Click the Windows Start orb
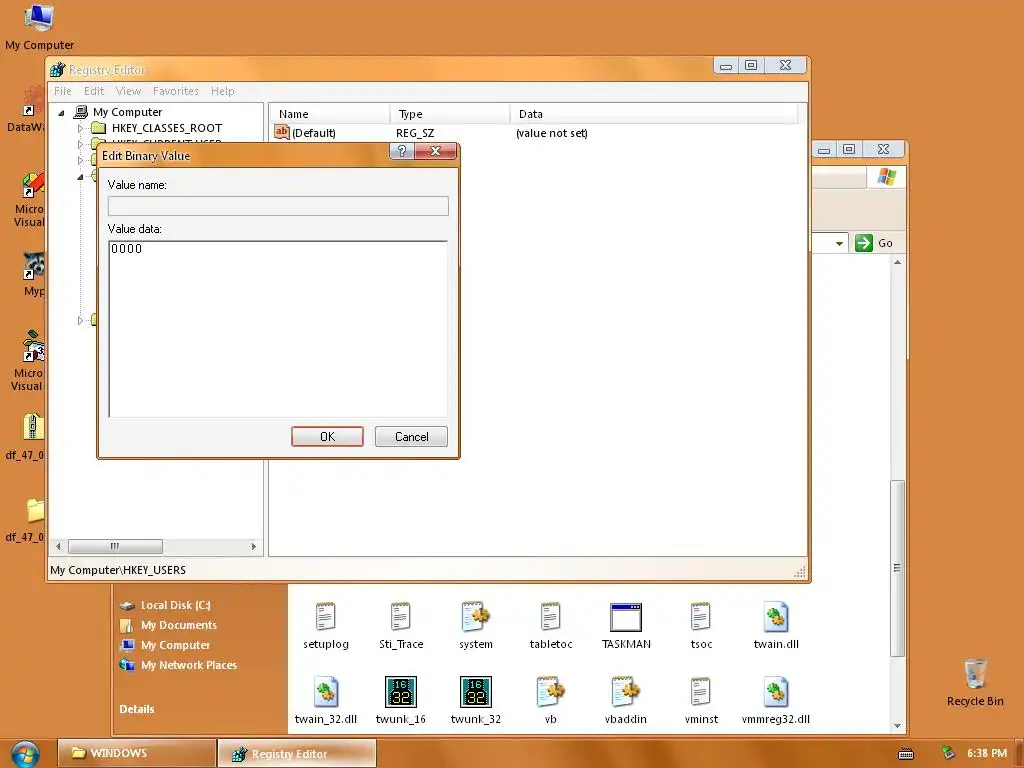This screenshot has width=1024, height=768. coord(25,754)
